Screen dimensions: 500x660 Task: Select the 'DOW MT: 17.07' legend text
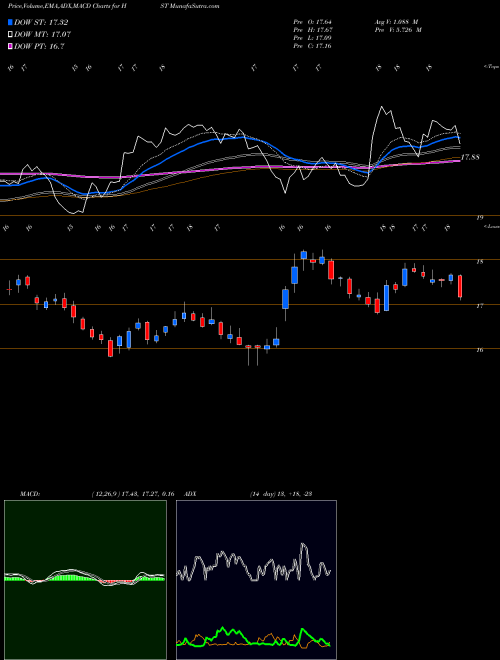tap(43, 35)
